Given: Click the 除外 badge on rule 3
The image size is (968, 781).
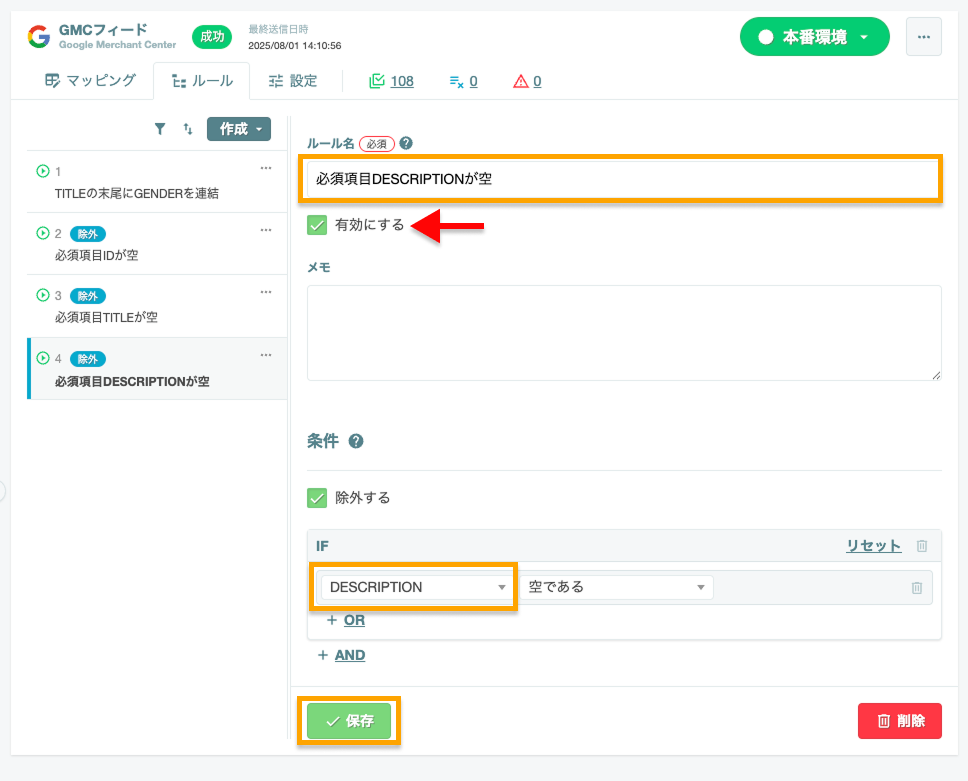Looking at the screenshot, I should point(88,296).
